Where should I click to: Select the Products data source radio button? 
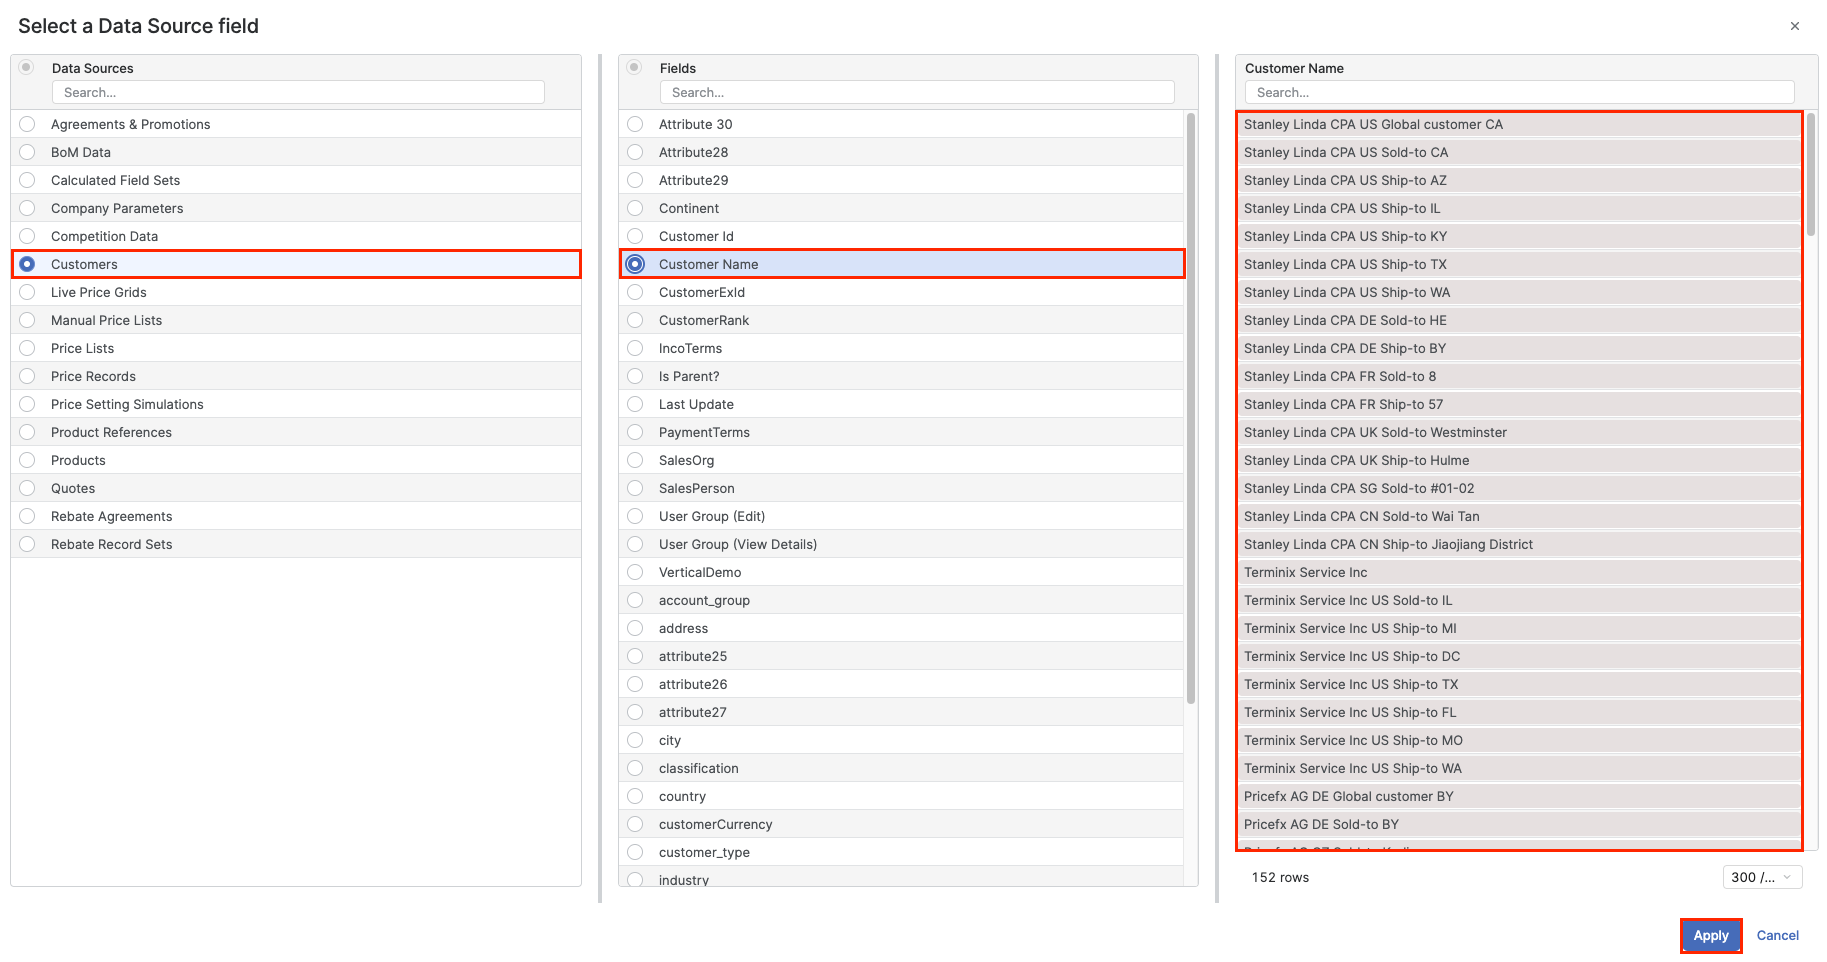click(28, 460)
